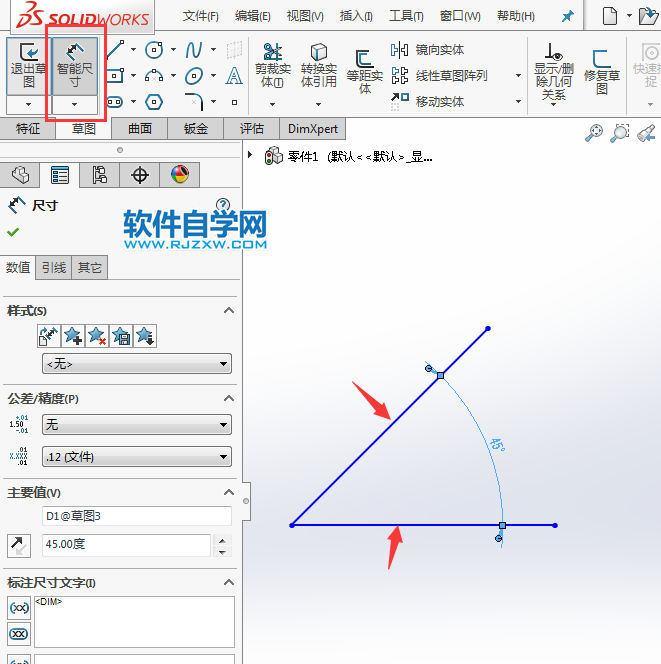The width and height of the screenshot is (661, 664).
Task: Click Zoom to Fit in view toolbar
Action: tap(594, 133)
